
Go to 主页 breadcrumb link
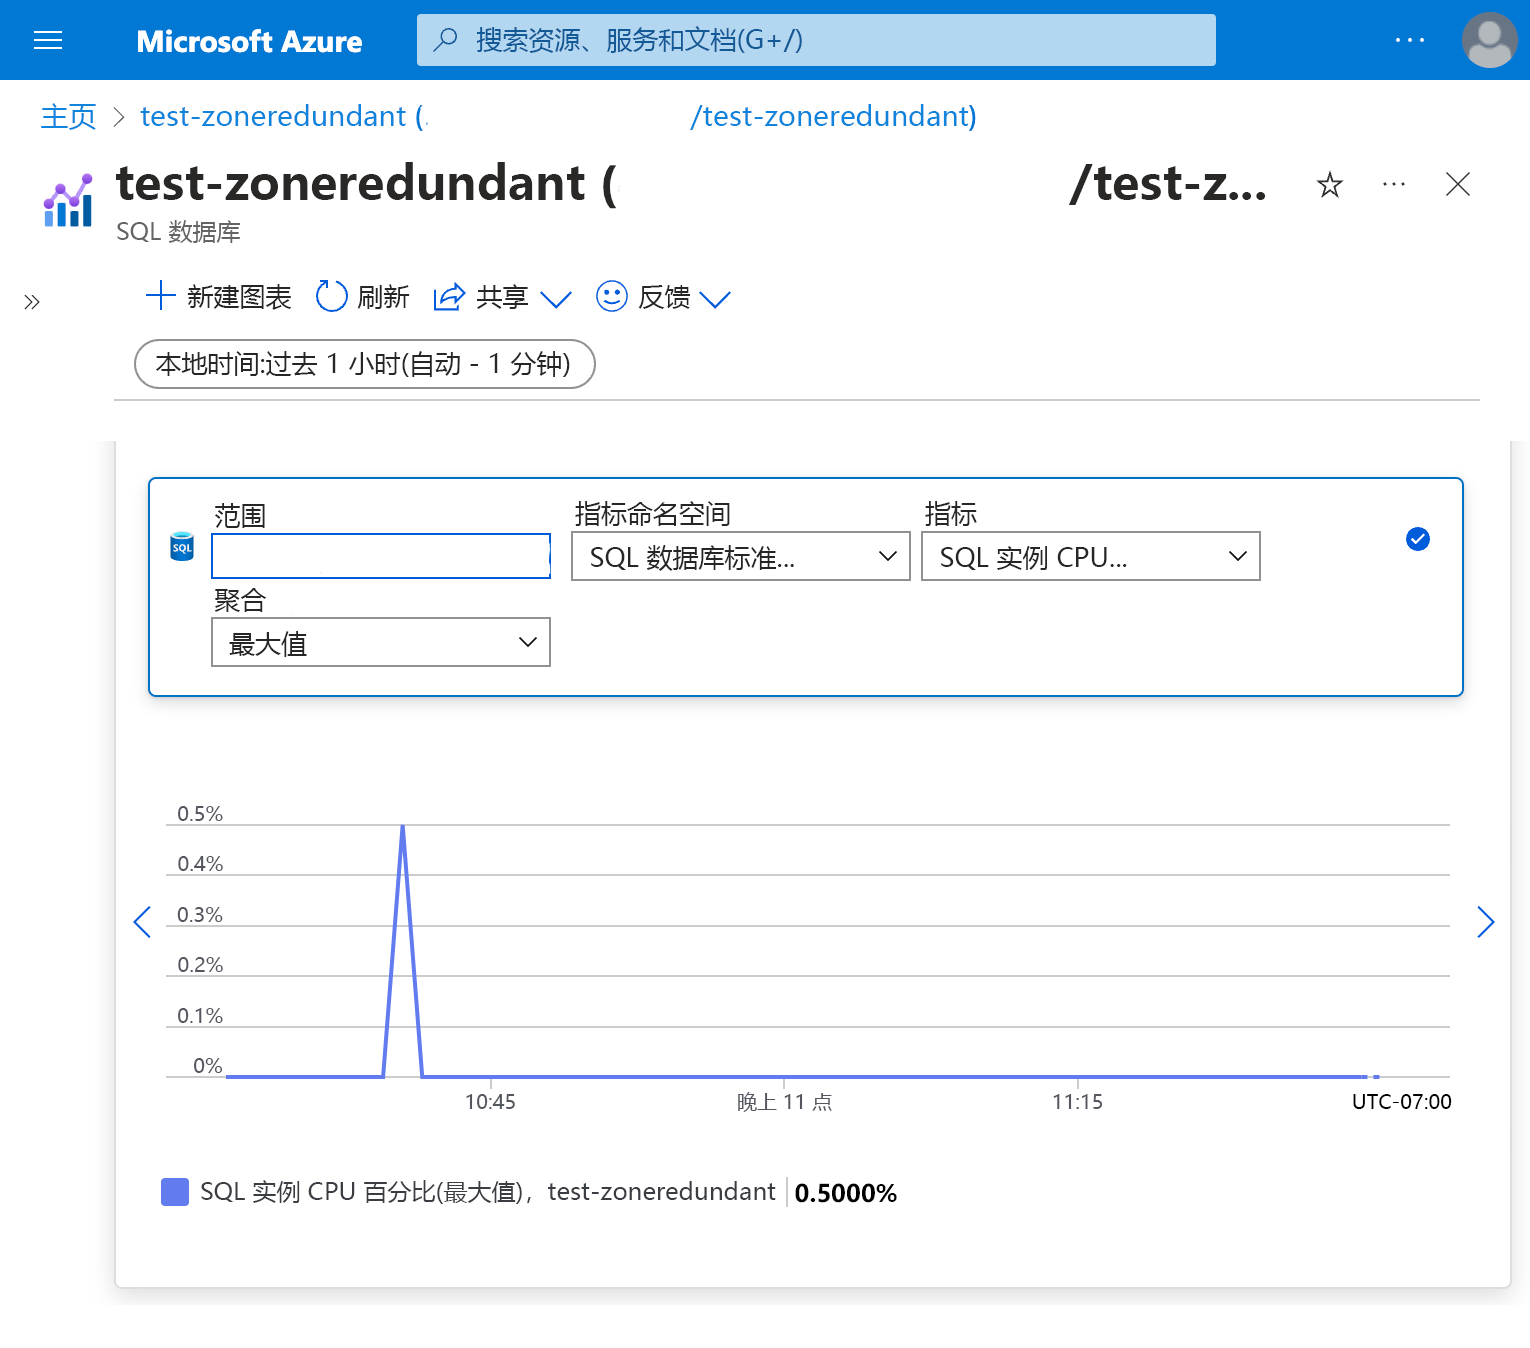[68, 116]
